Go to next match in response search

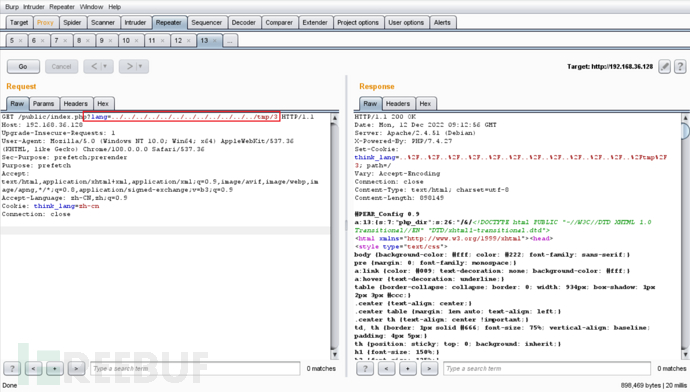coord(429,368)
